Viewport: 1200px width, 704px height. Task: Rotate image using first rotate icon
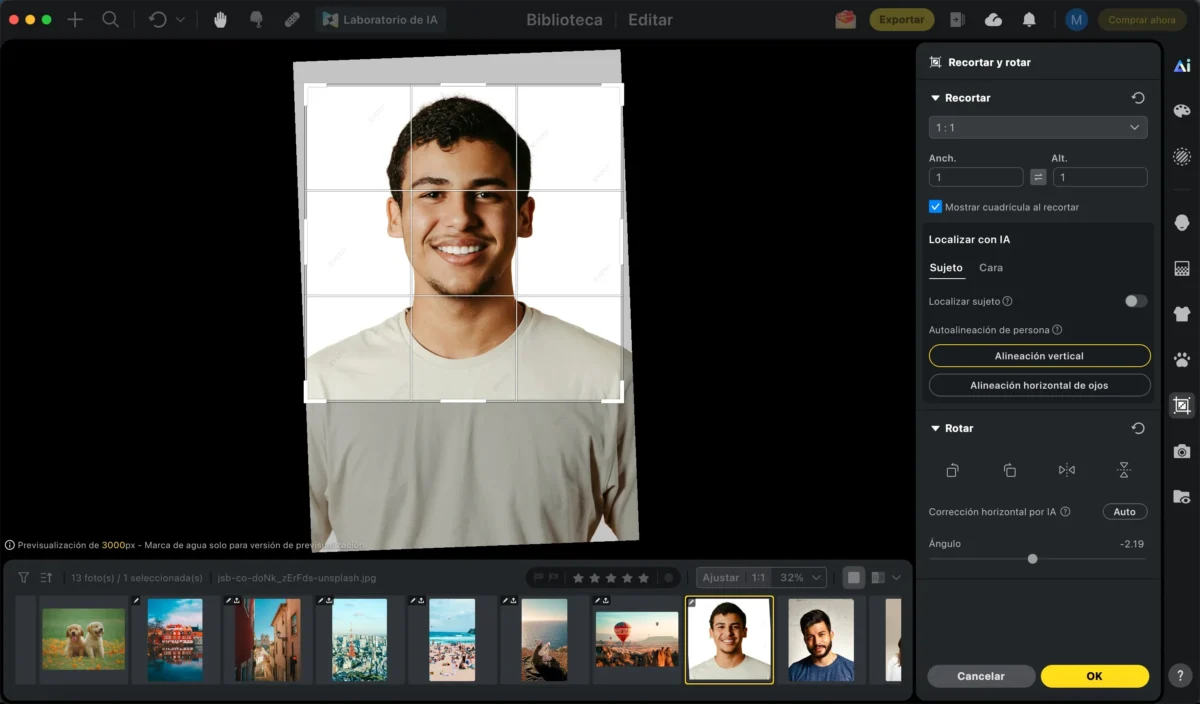[953, 470]
